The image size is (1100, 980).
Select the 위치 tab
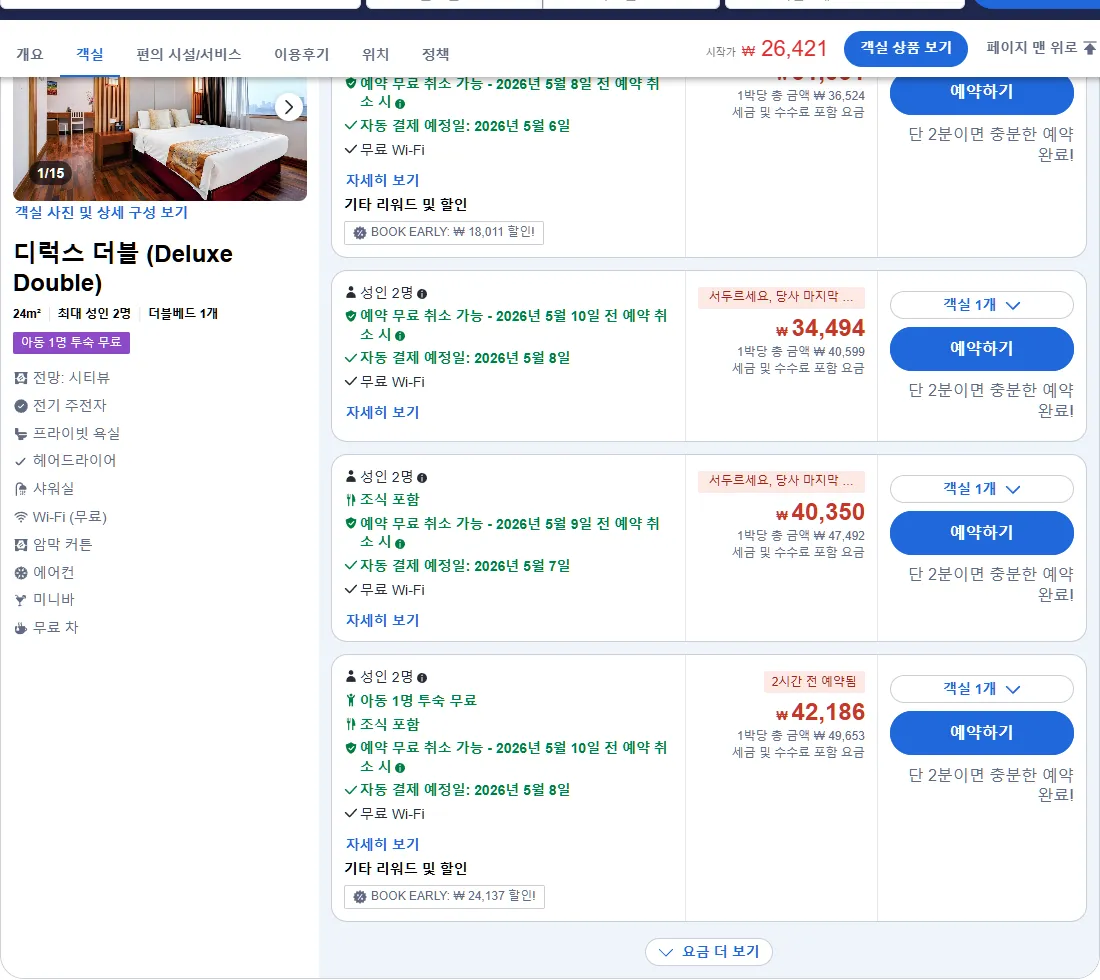coord(375,54)
